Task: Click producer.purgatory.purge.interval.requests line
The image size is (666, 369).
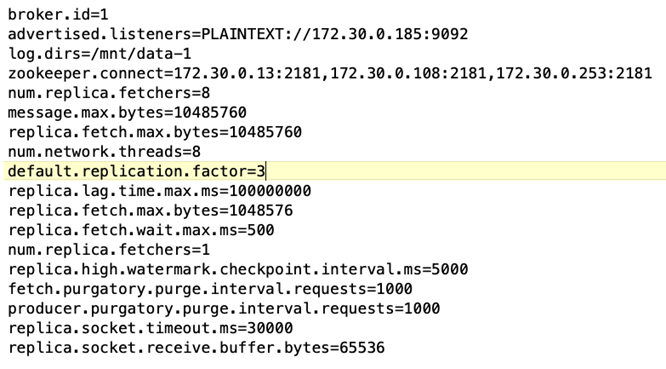Action: tap(224, 308)
